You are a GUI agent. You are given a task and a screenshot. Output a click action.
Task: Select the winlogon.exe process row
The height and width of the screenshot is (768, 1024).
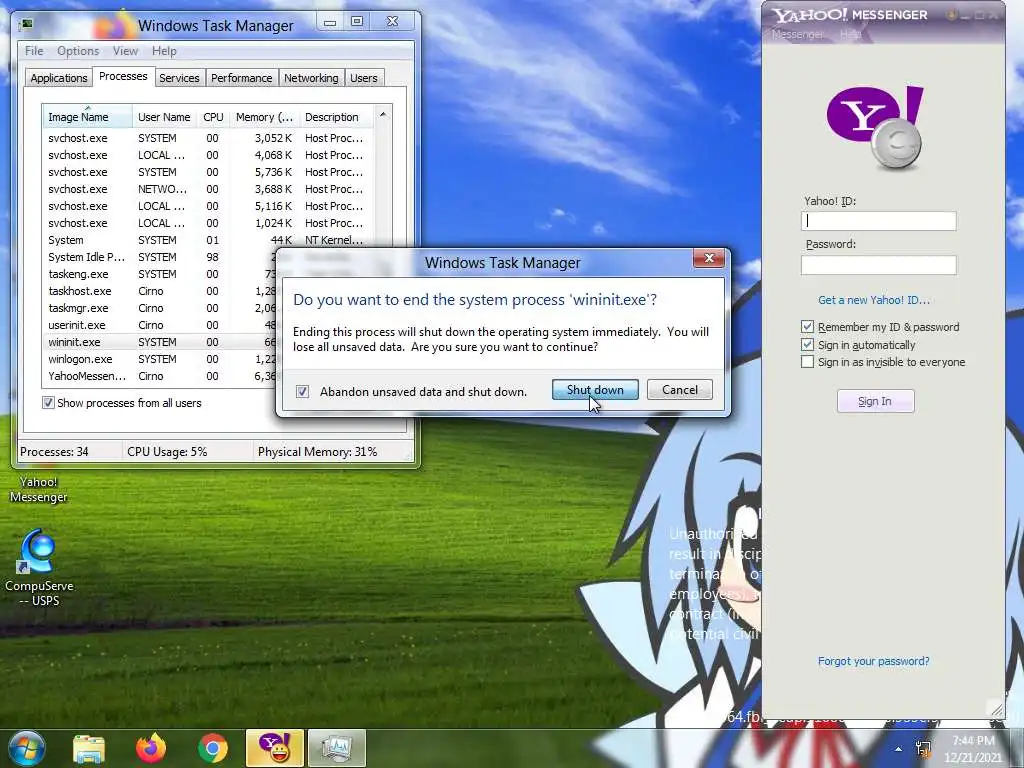(x=160, y=359)
